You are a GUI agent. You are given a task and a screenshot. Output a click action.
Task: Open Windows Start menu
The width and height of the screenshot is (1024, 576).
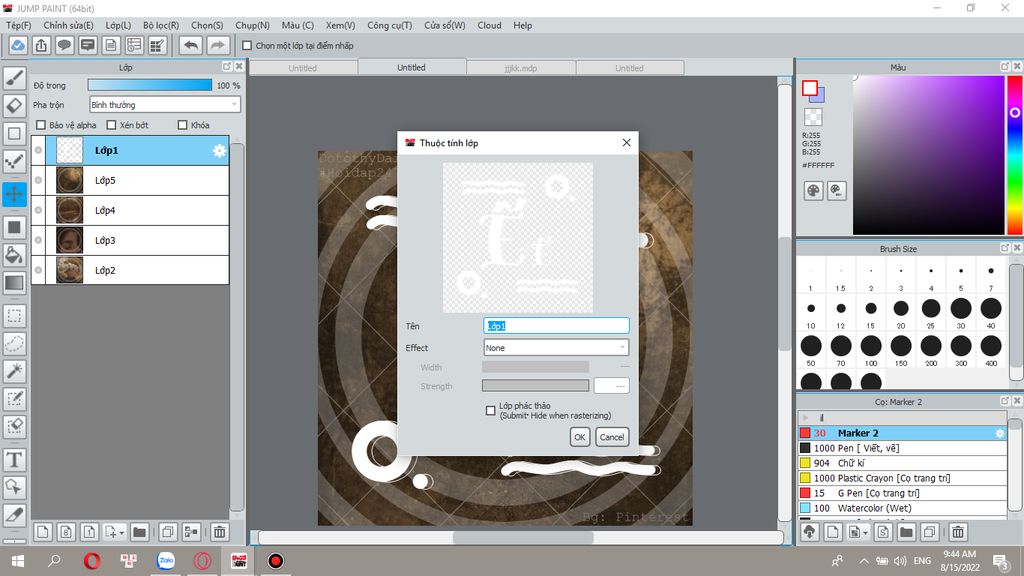point(18,561)
